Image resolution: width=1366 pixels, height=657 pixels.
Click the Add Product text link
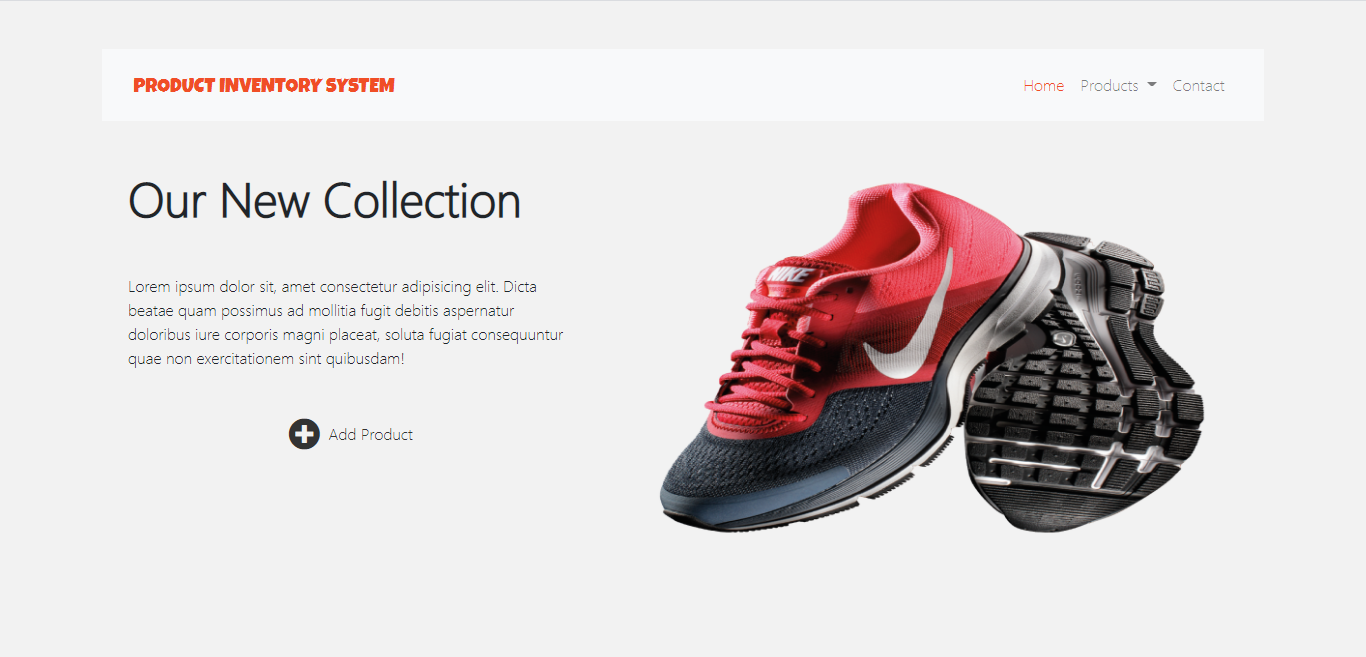pyautogui.click(x=371, y=435)
